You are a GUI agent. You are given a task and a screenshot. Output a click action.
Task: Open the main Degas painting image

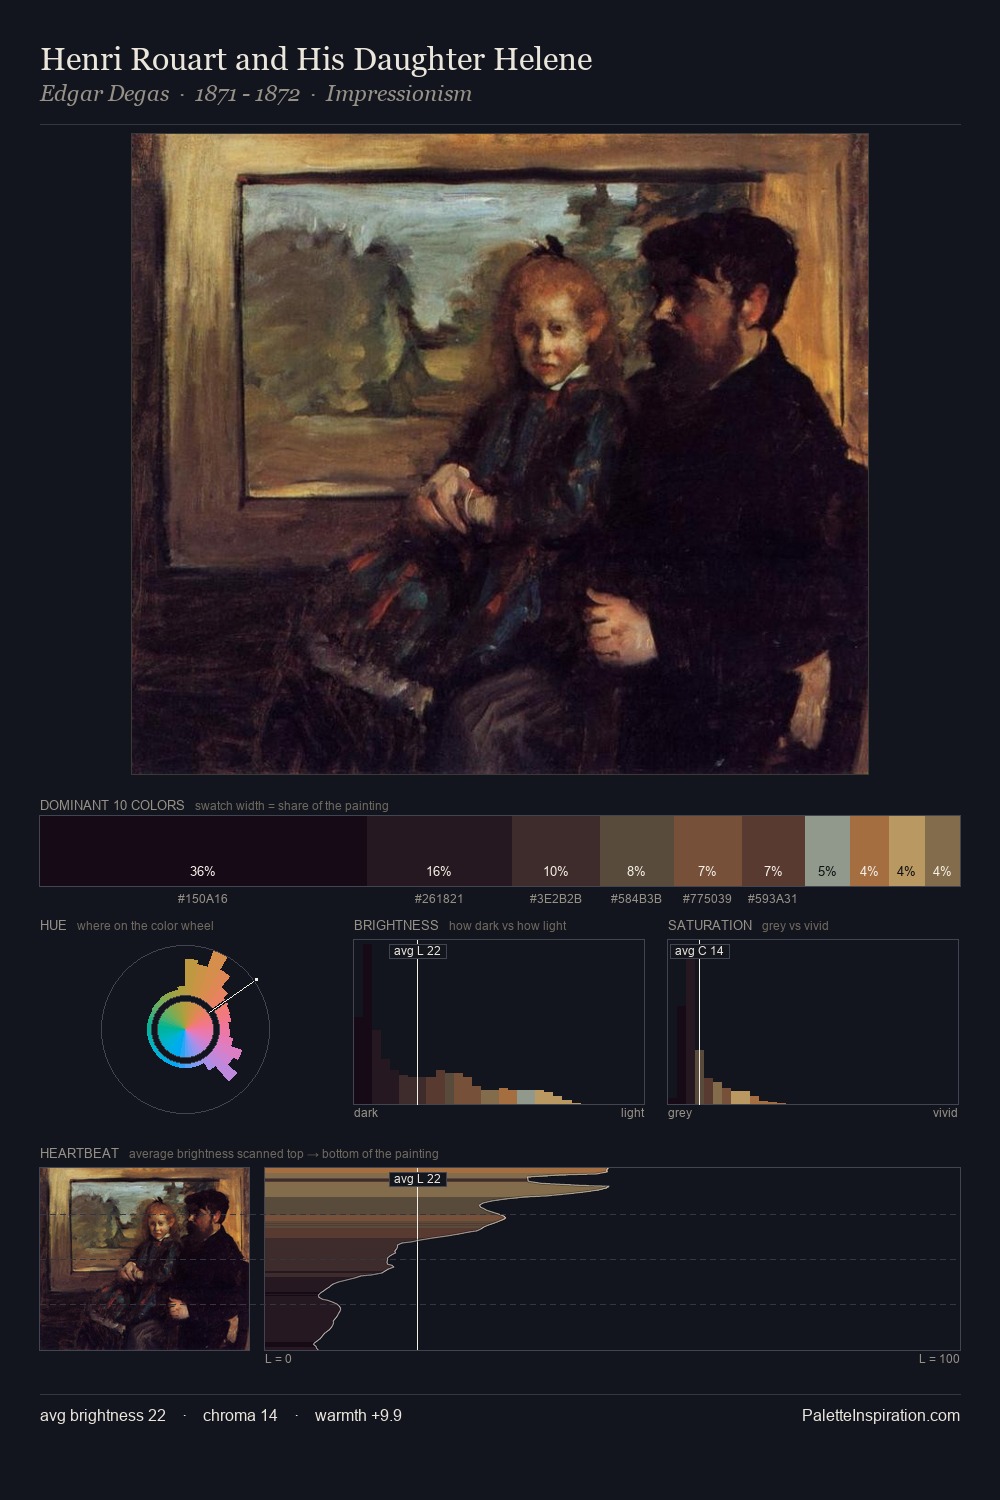pos(500,454)
